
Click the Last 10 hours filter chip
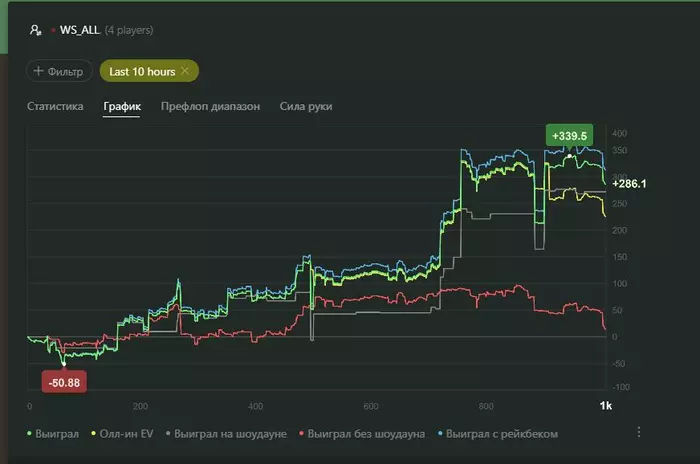[149, 71]
